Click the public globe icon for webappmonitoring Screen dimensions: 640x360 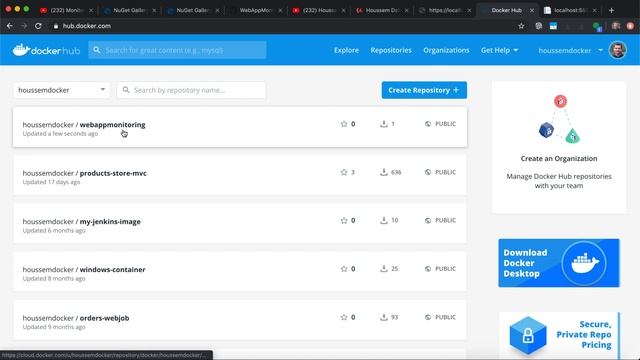point(428,124)
